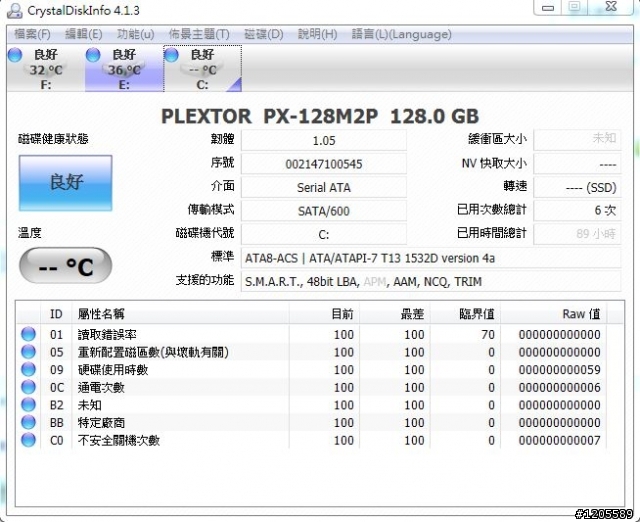Click the transfer mode value SATA/600
The height and width of the screenshot is (522, 640).
324,211
